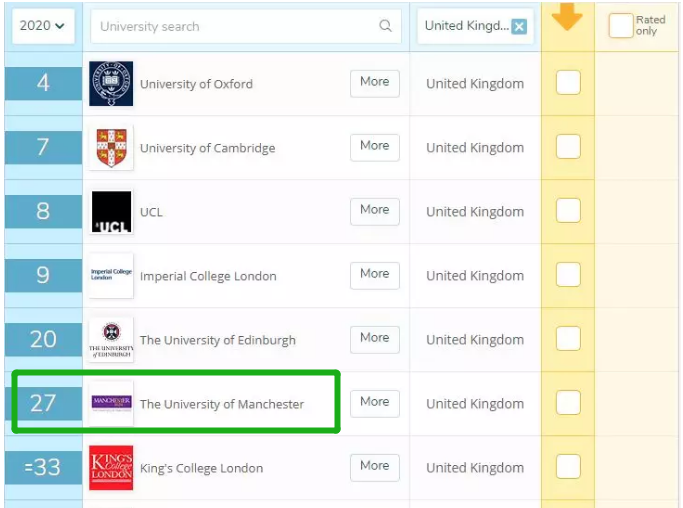683x508 pixels.
Task: Open the 2020 year dropdown
Action: [42, 26]
